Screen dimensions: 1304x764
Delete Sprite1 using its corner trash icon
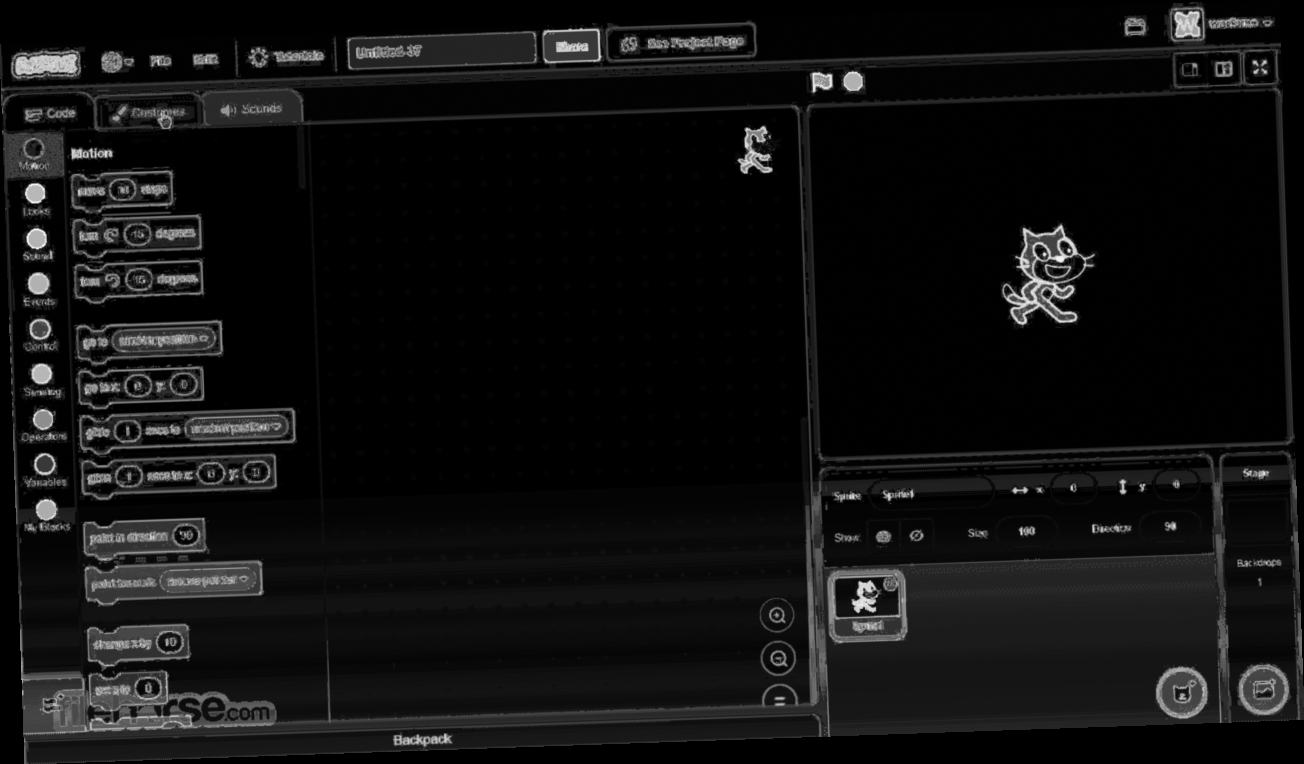890,584
